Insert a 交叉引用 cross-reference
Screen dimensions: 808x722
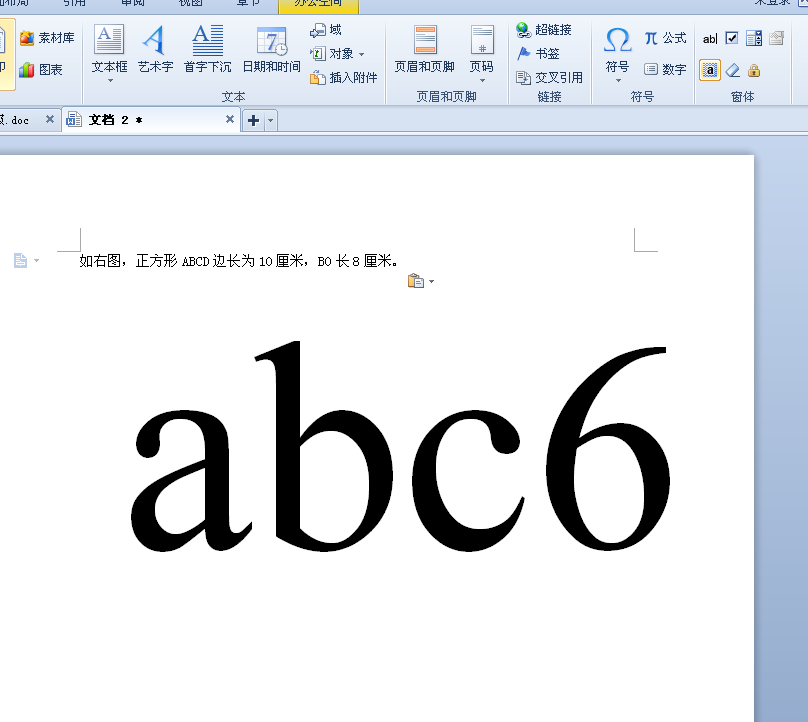[x=549, y=78]
